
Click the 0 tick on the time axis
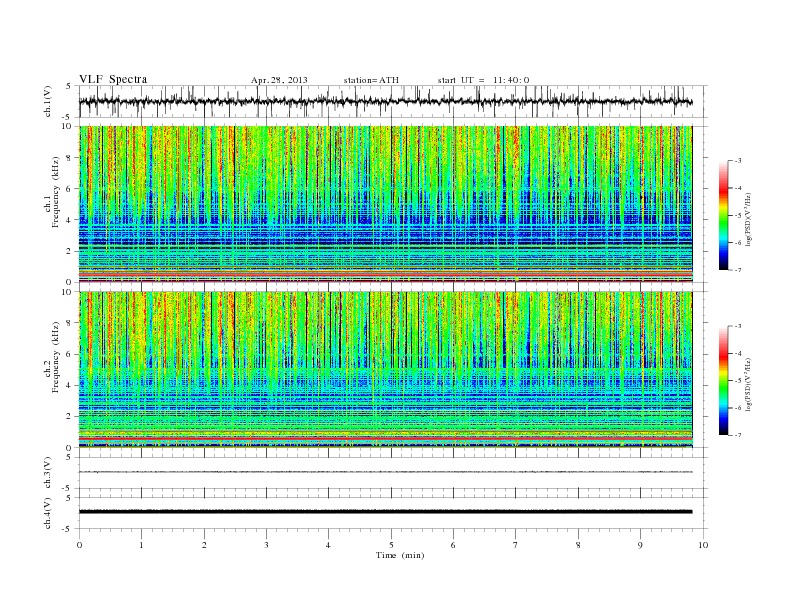click(x=79, y=545)
